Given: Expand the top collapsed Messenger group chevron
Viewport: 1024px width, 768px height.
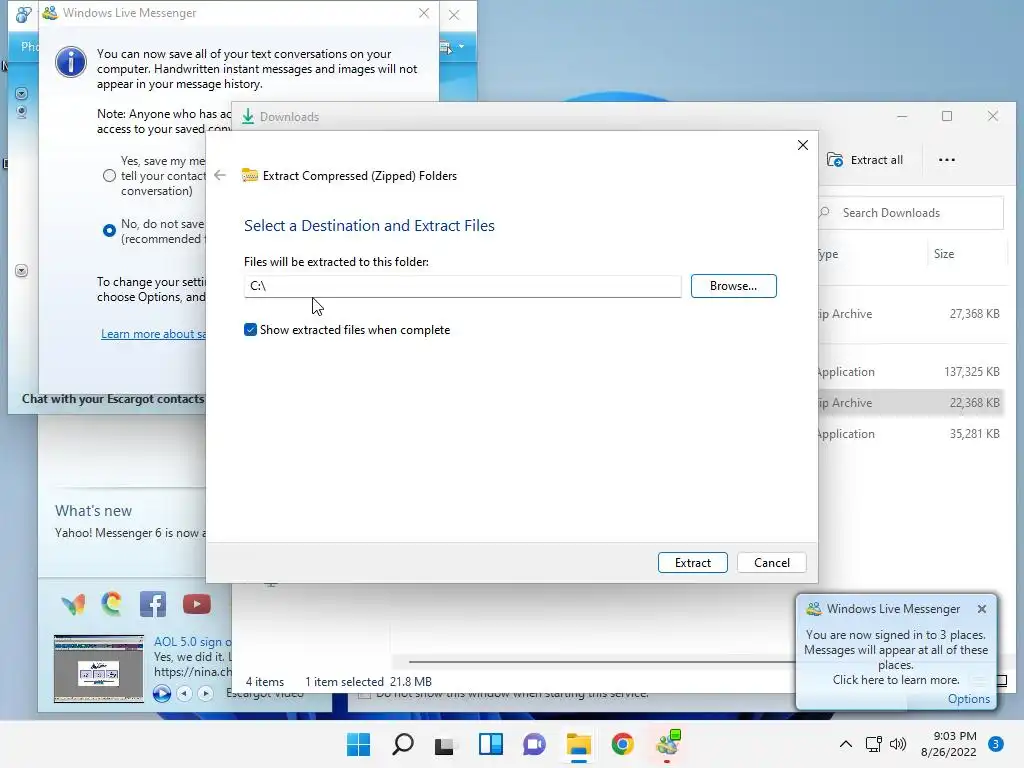Looking at the screenshot, I should click(x=21, y=94).
